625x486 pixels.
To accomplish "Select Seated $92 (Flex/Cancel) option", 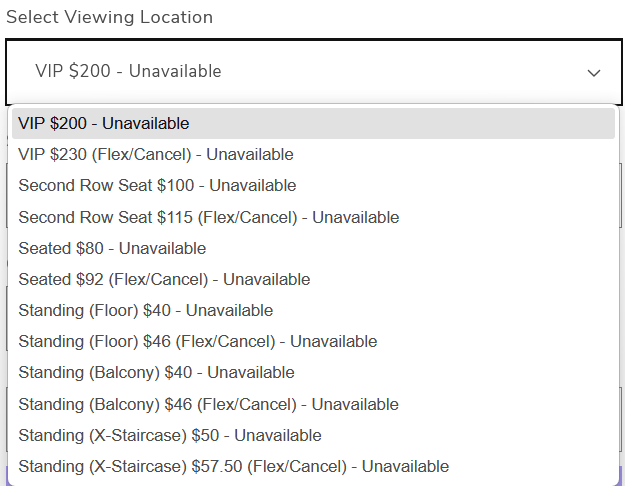I will pos(313,279).
